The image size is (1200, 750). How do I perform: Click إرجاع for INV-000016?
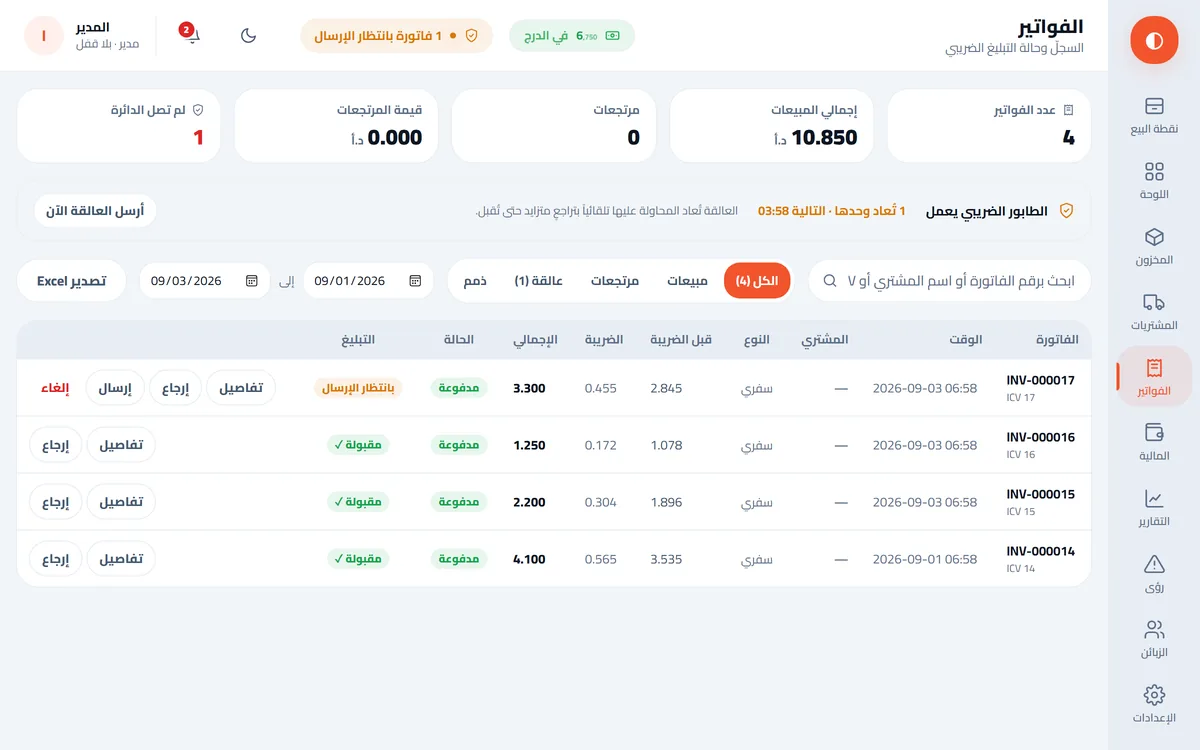point(56,445)
